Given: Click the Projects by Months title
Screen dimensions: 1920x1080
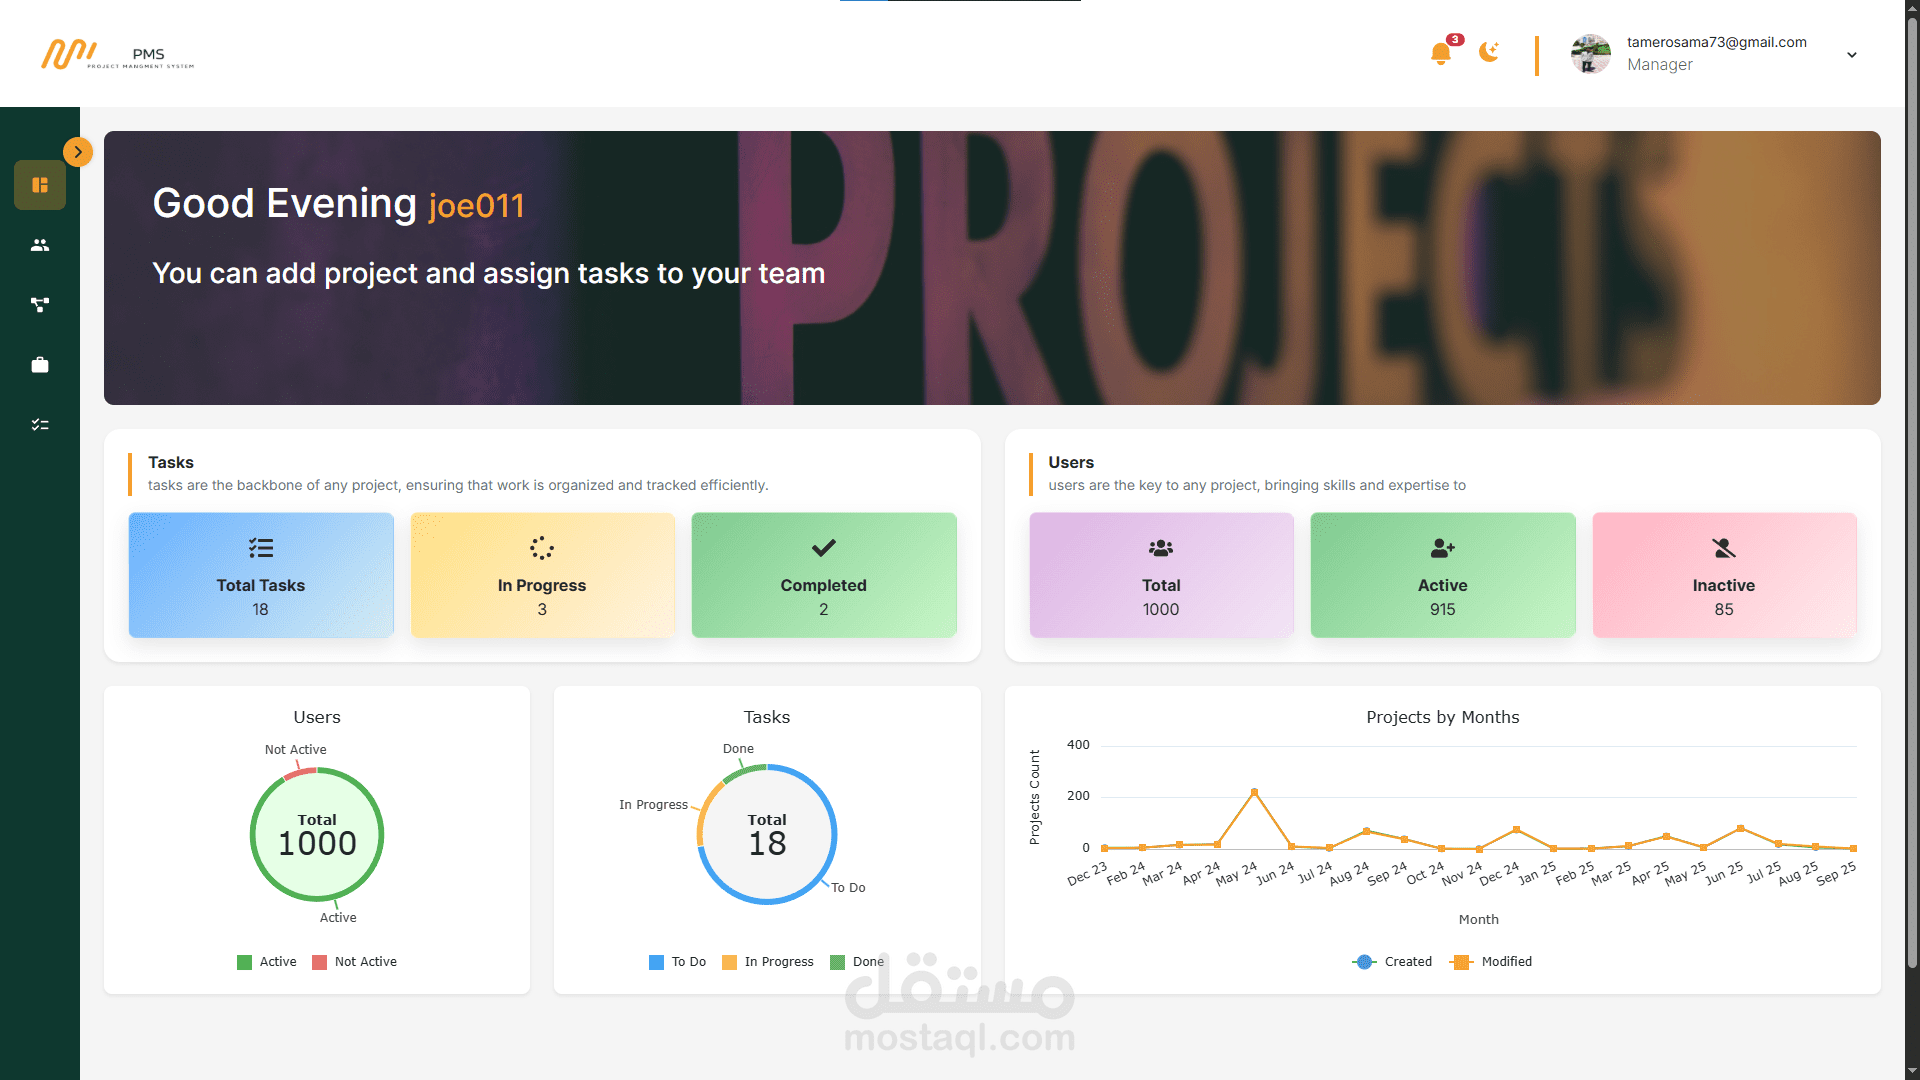Looking at the screenshot, I should tap(1442, 717).
